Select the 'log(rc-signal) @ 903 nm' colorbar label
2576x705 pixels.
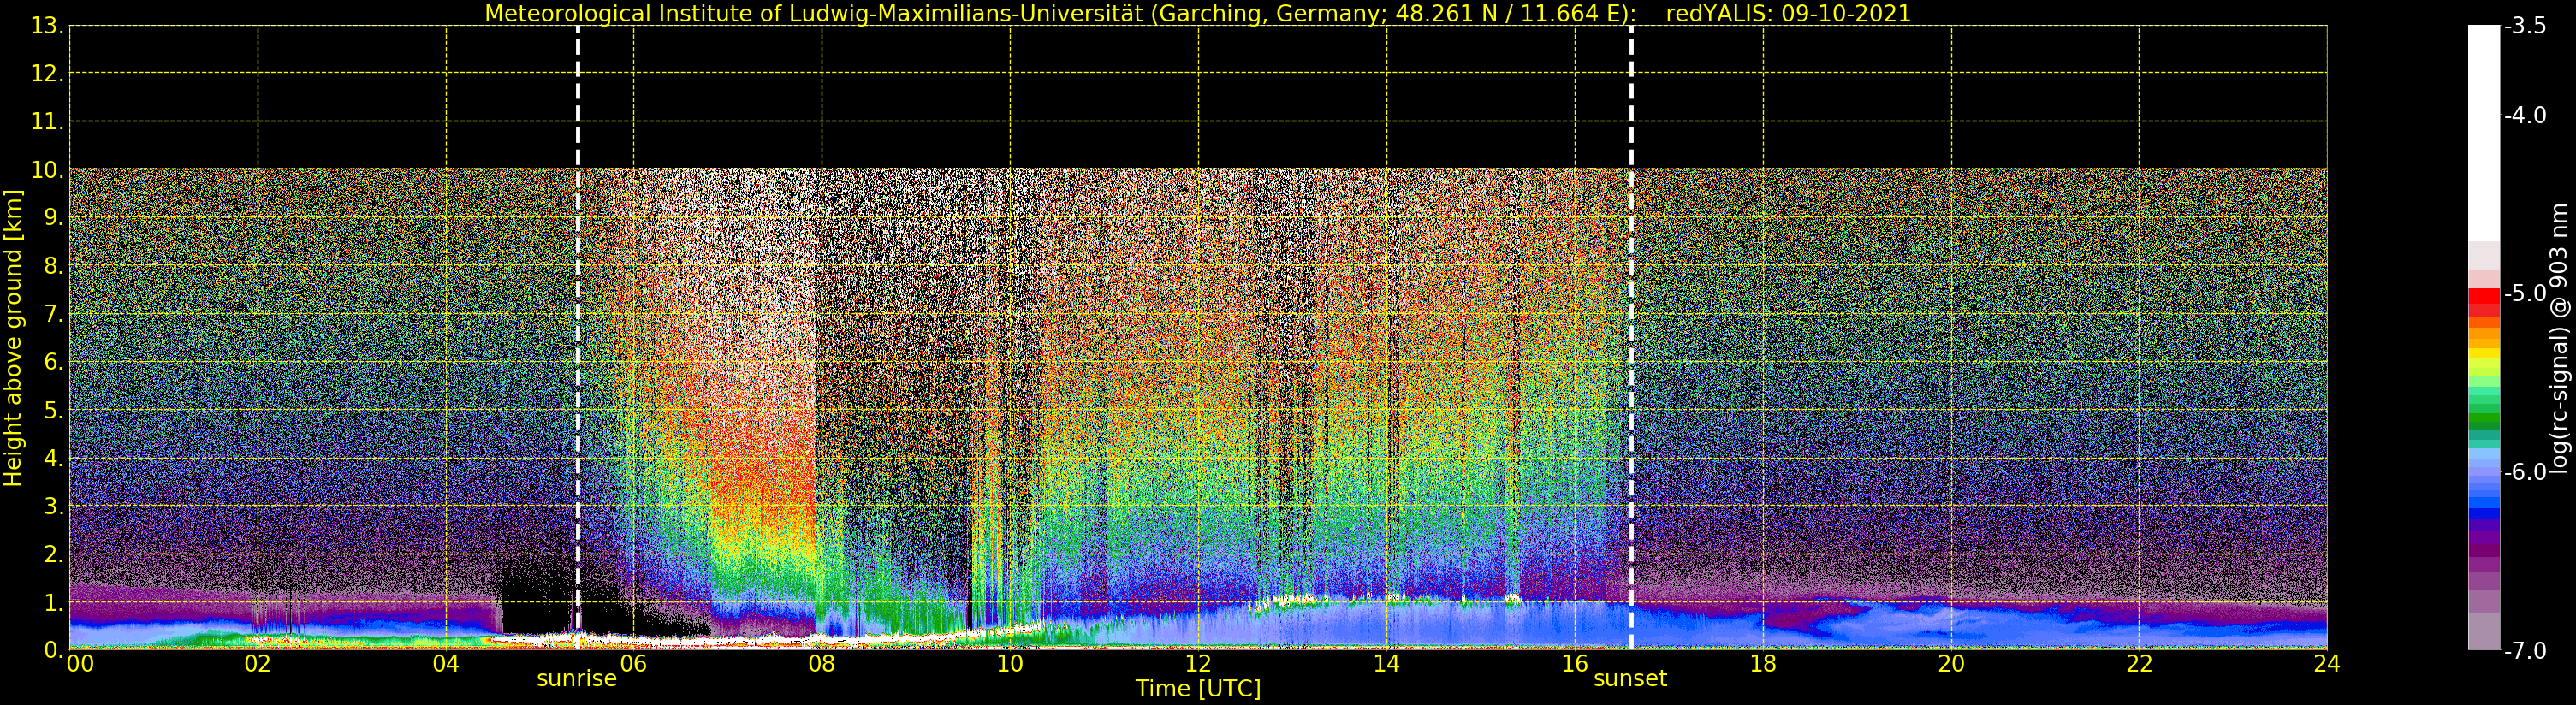[2559, 338]
